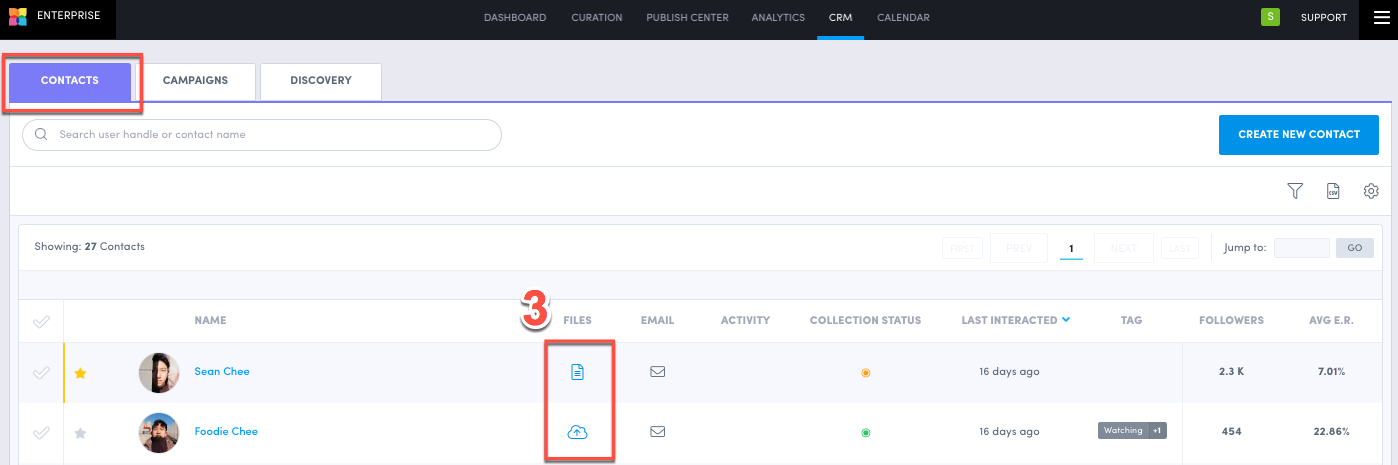1398x465 pixels.
Task: Toggle Last Interacted sort arrow
Action: click(x=1066, y=320)
